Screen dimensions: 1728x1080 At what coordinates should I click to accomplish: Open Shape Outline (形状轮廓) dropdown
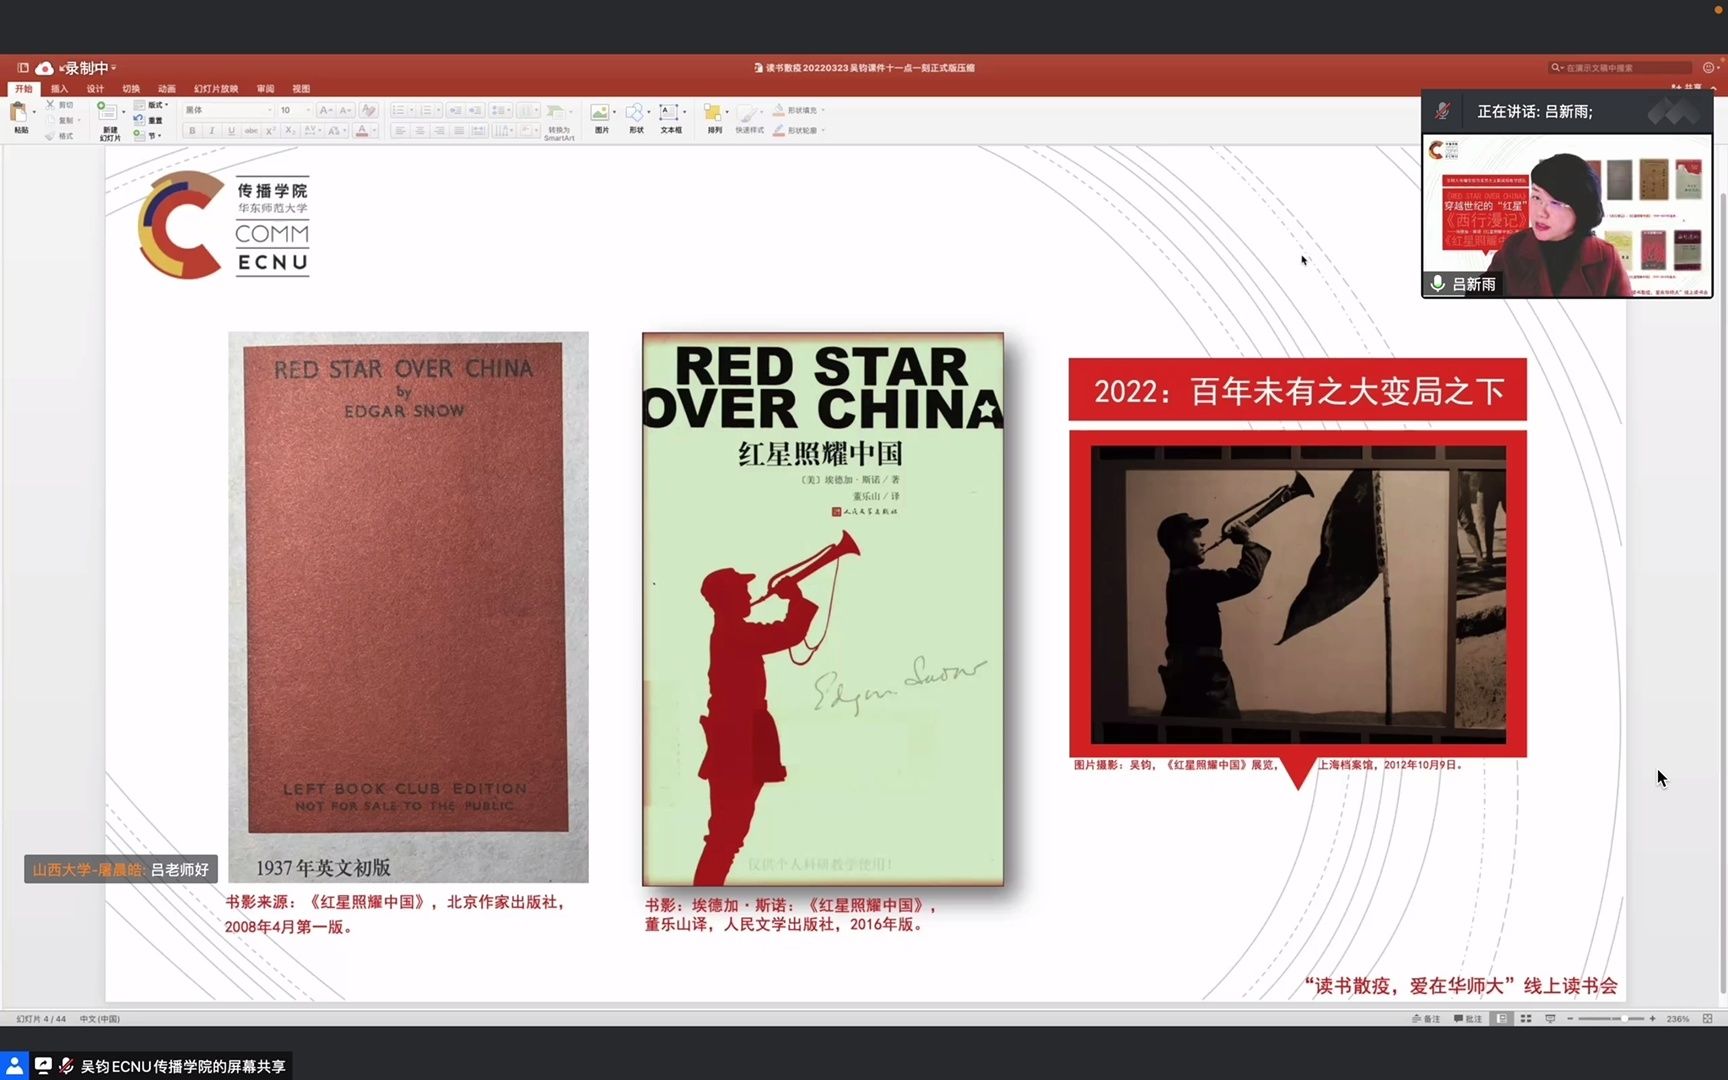click(798, 130)
